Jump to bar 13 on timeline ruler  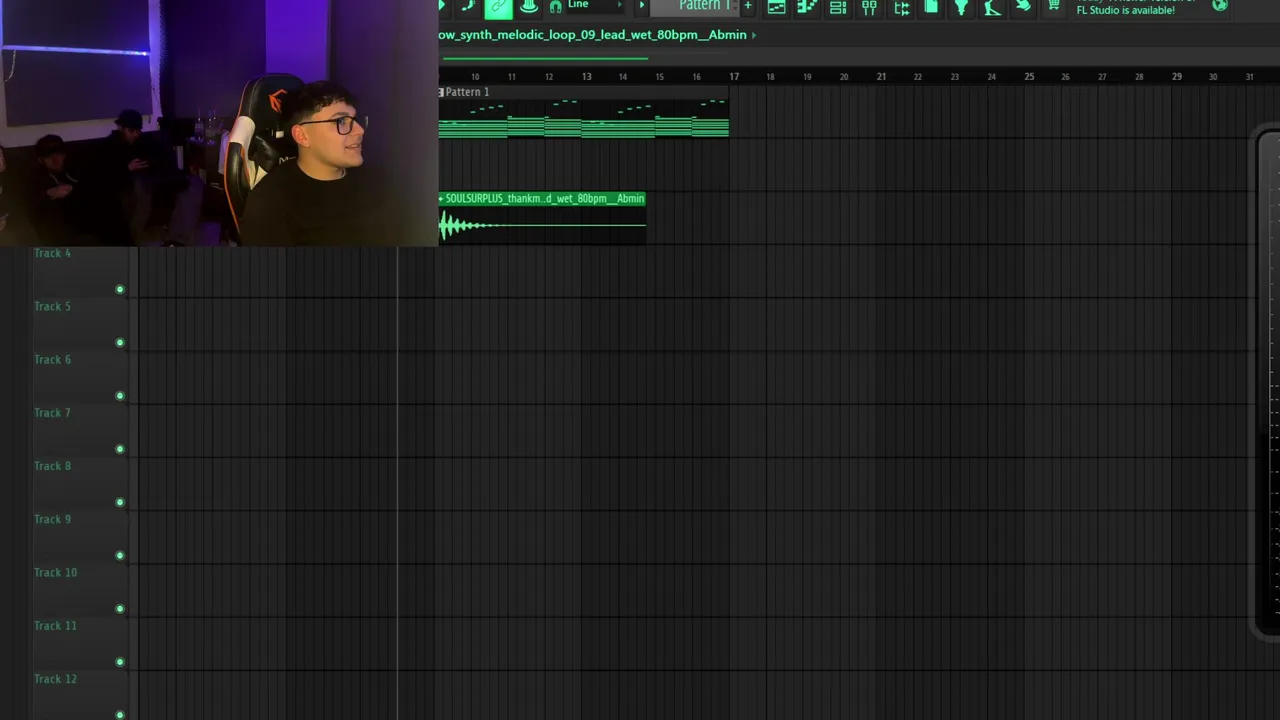pyautogui.click(x=586, y=76)
